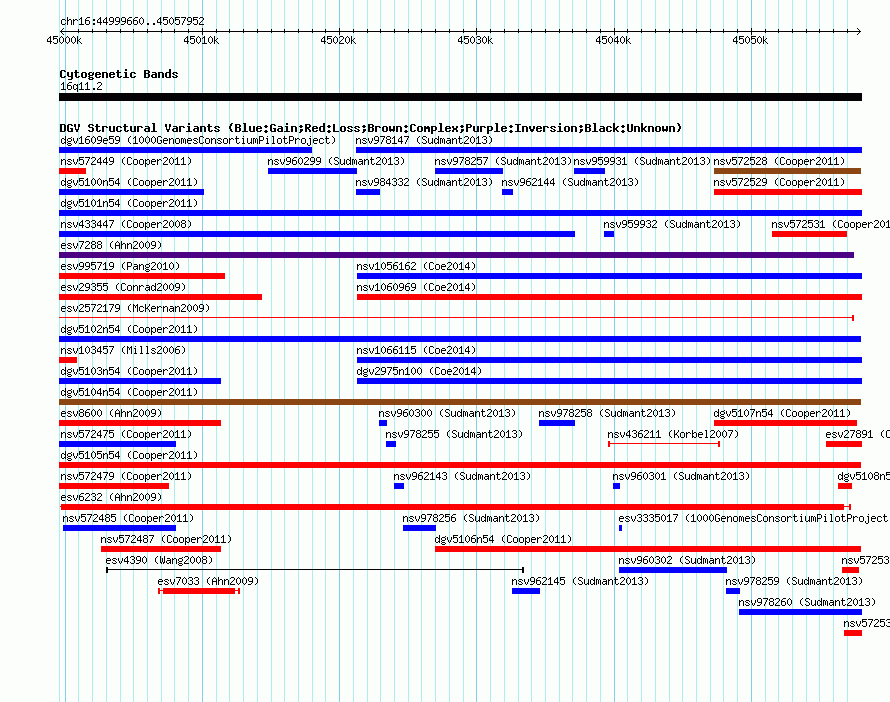This screenshot has width=890, height=702.
Task: Open nsv978255 (Sudmant2013) variant
Action: click(454, 434)
